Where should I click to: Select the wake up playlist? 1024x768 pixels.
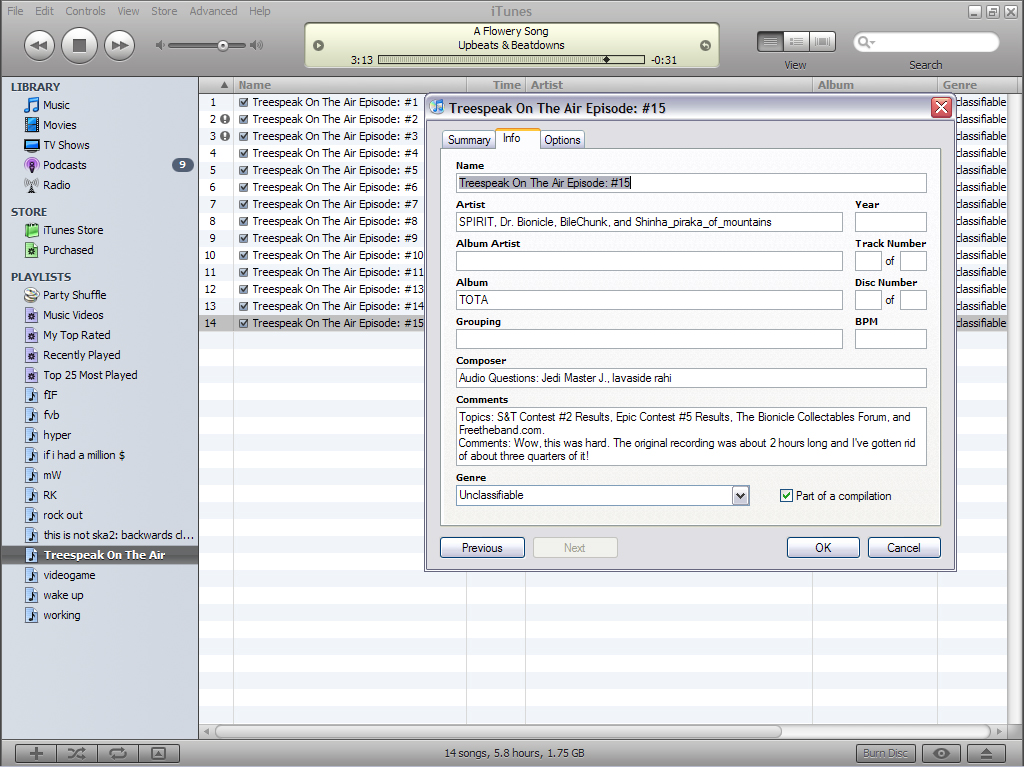[63, 596]
